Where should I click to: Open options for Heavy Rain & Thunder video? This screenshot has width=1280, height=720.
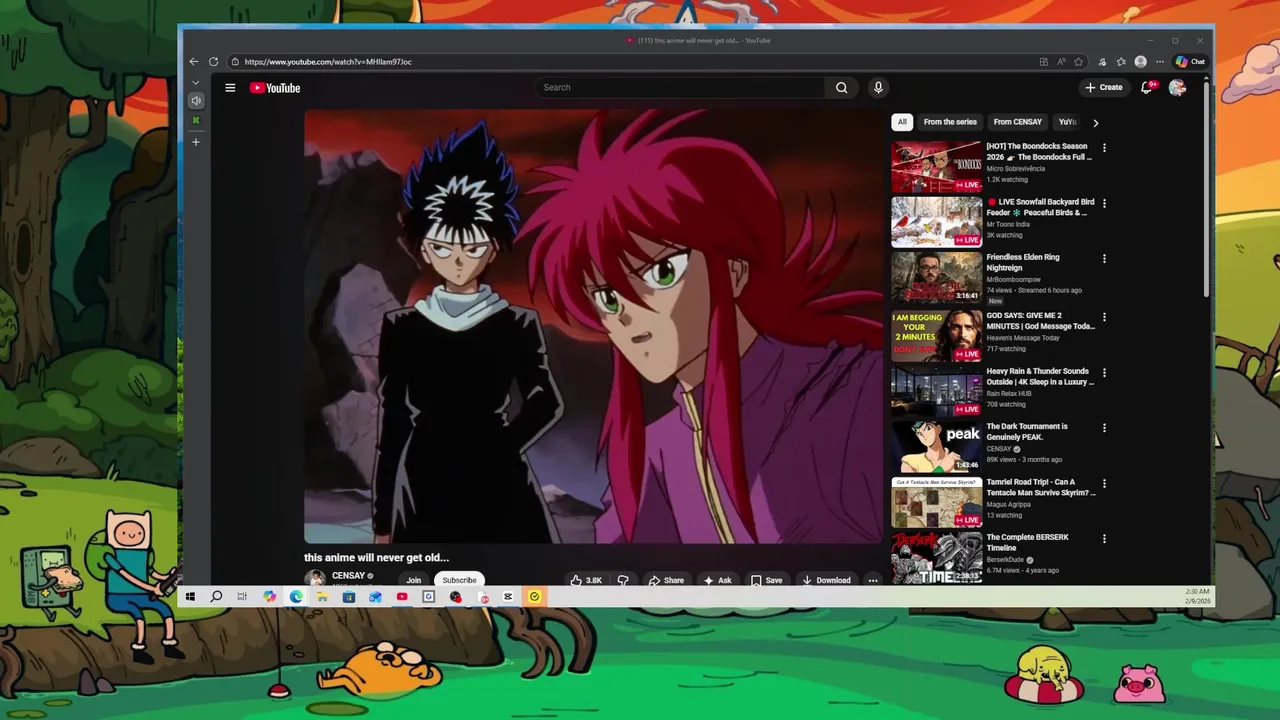tap(1104, 373)
